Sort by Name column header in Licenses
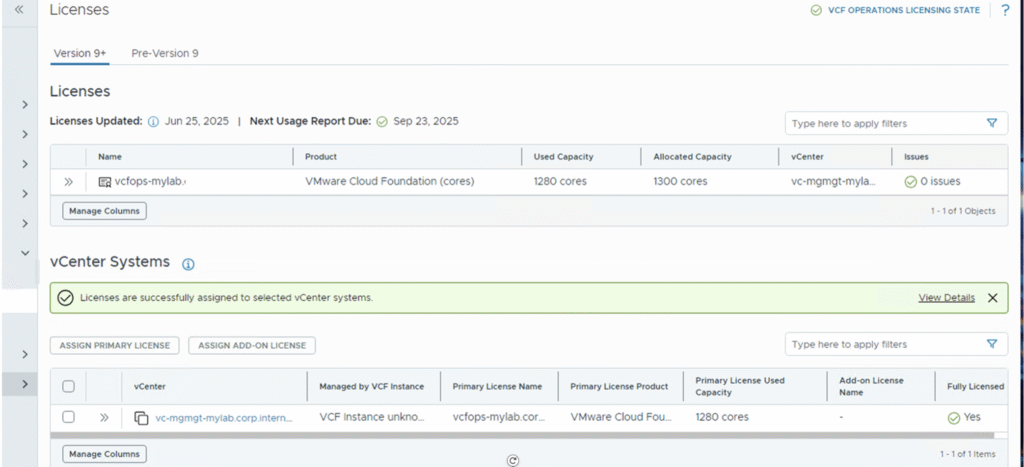1024x467 pixels. point(110,157)
